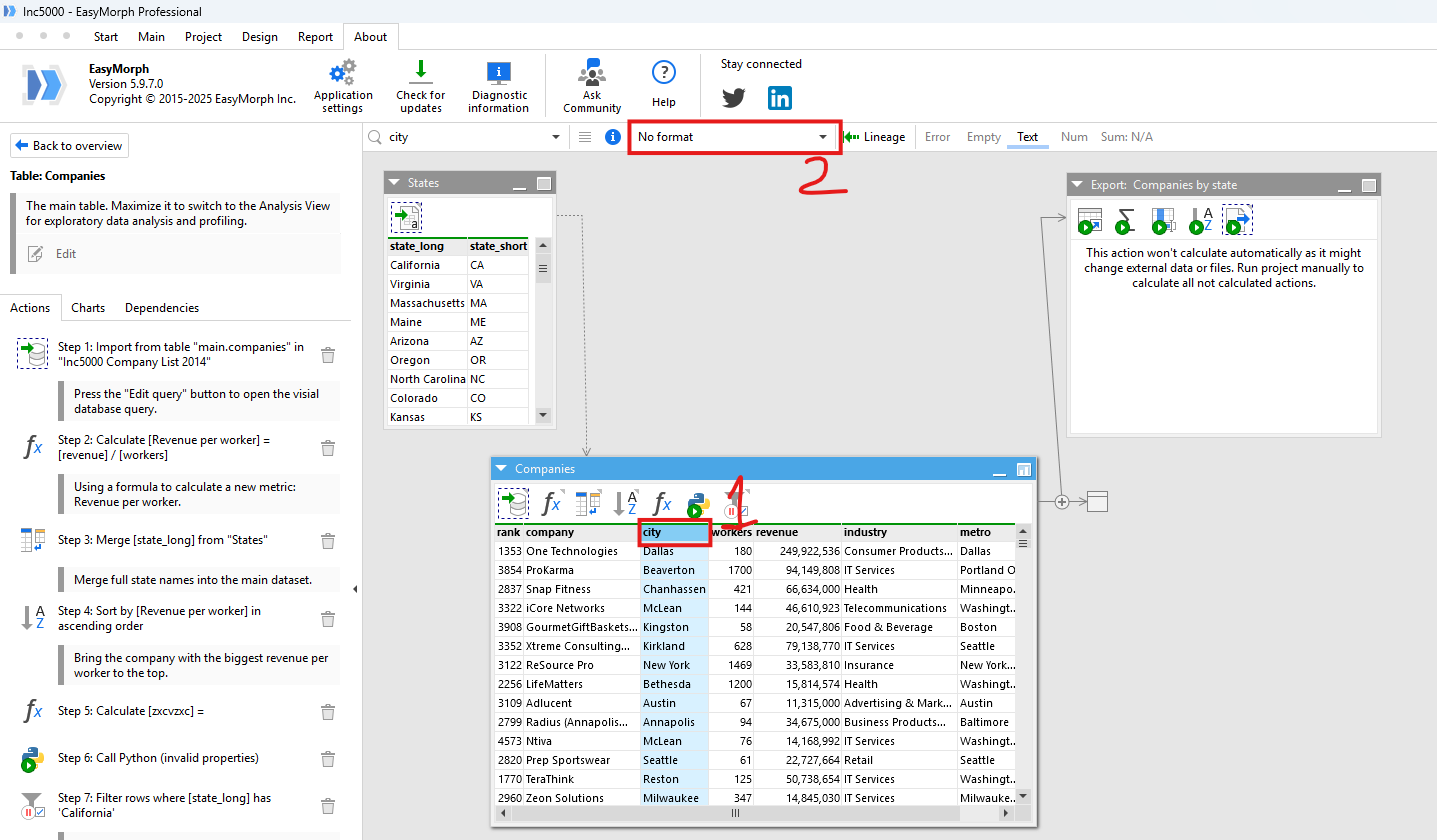1437x840 pixels.
Task: Click the company column header
Action: point(582,532)
